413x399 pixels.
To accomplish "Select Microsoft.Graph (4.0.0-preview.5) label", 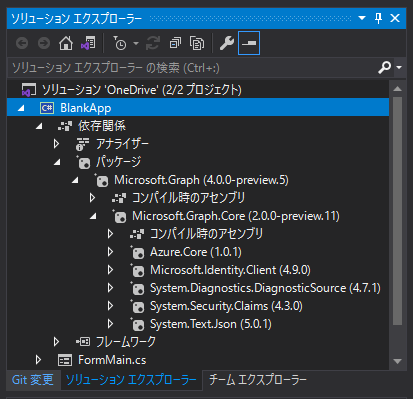I will (x=201, y=180).
